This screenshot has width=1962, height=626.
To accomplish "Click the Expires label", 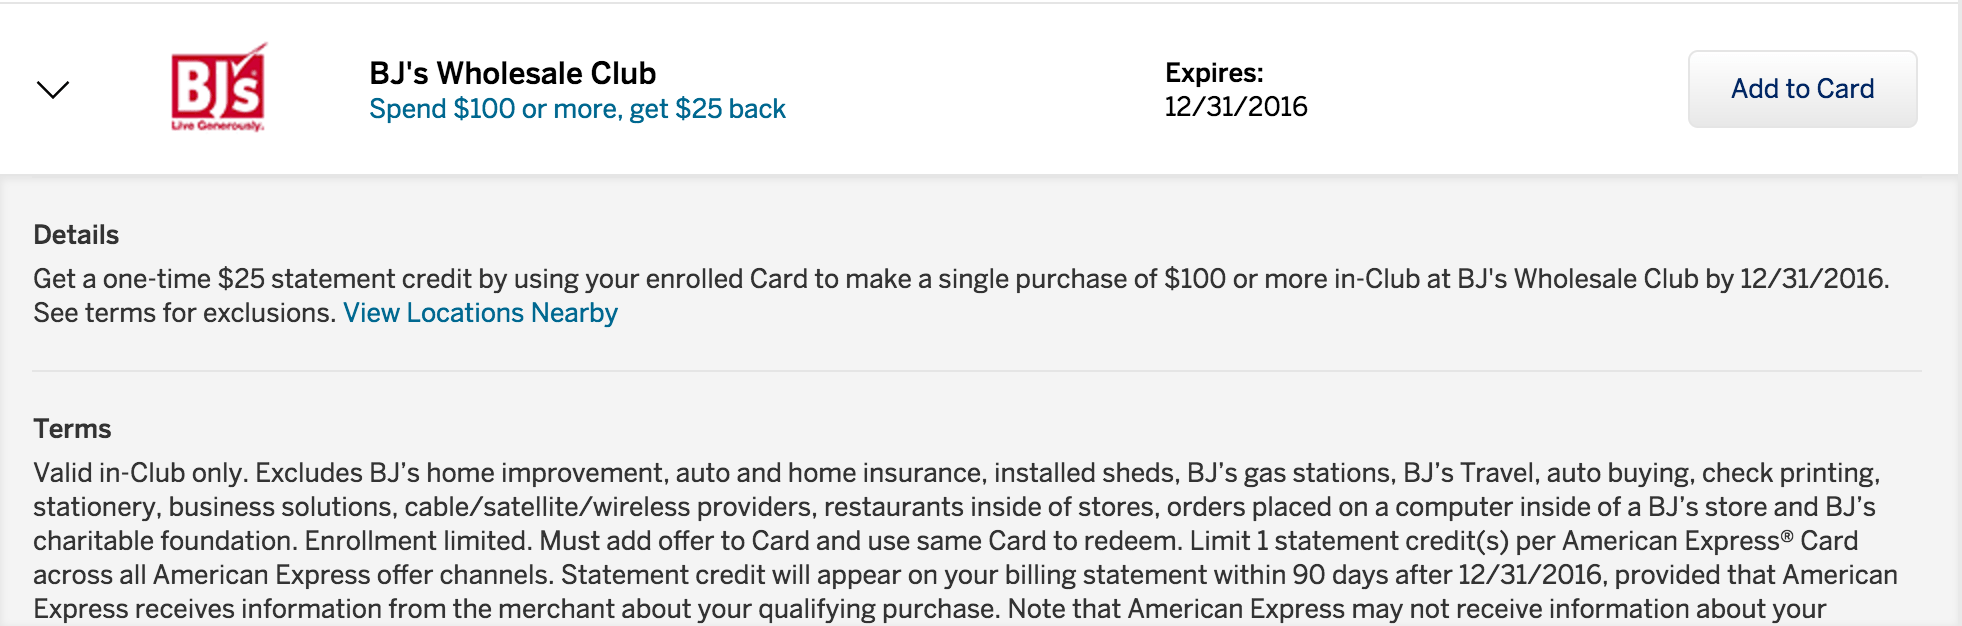I will [x=1214, y=73].
